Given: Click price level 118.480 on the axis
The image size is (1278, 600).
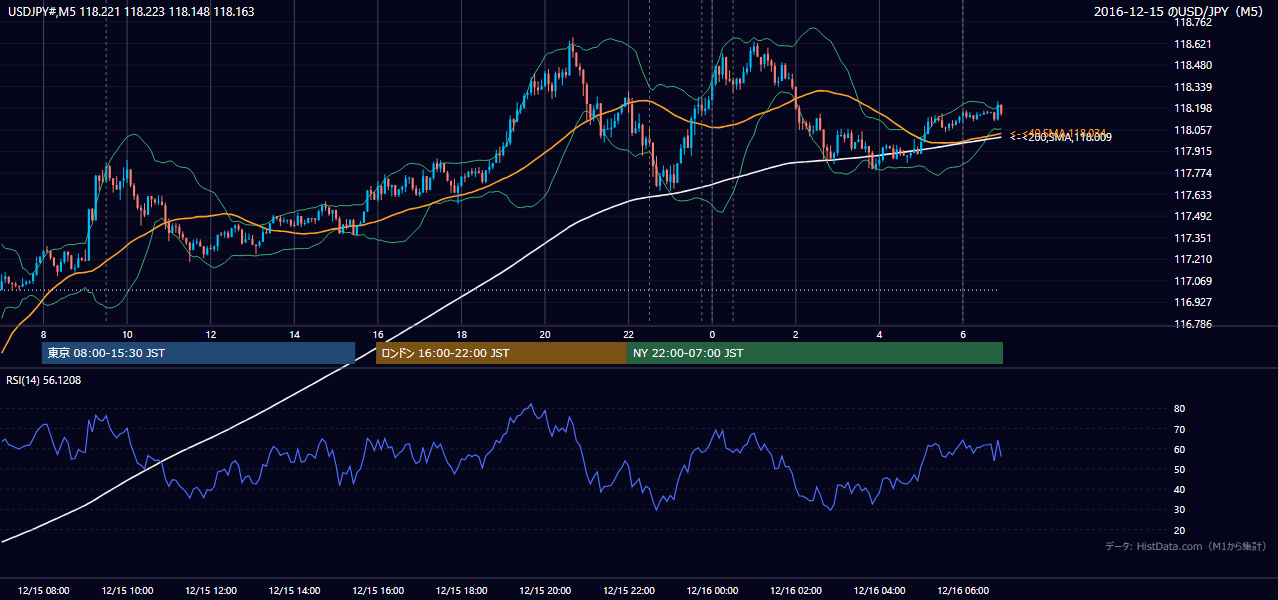Looking at the screenshot, I should click(x=1192, y=65).
